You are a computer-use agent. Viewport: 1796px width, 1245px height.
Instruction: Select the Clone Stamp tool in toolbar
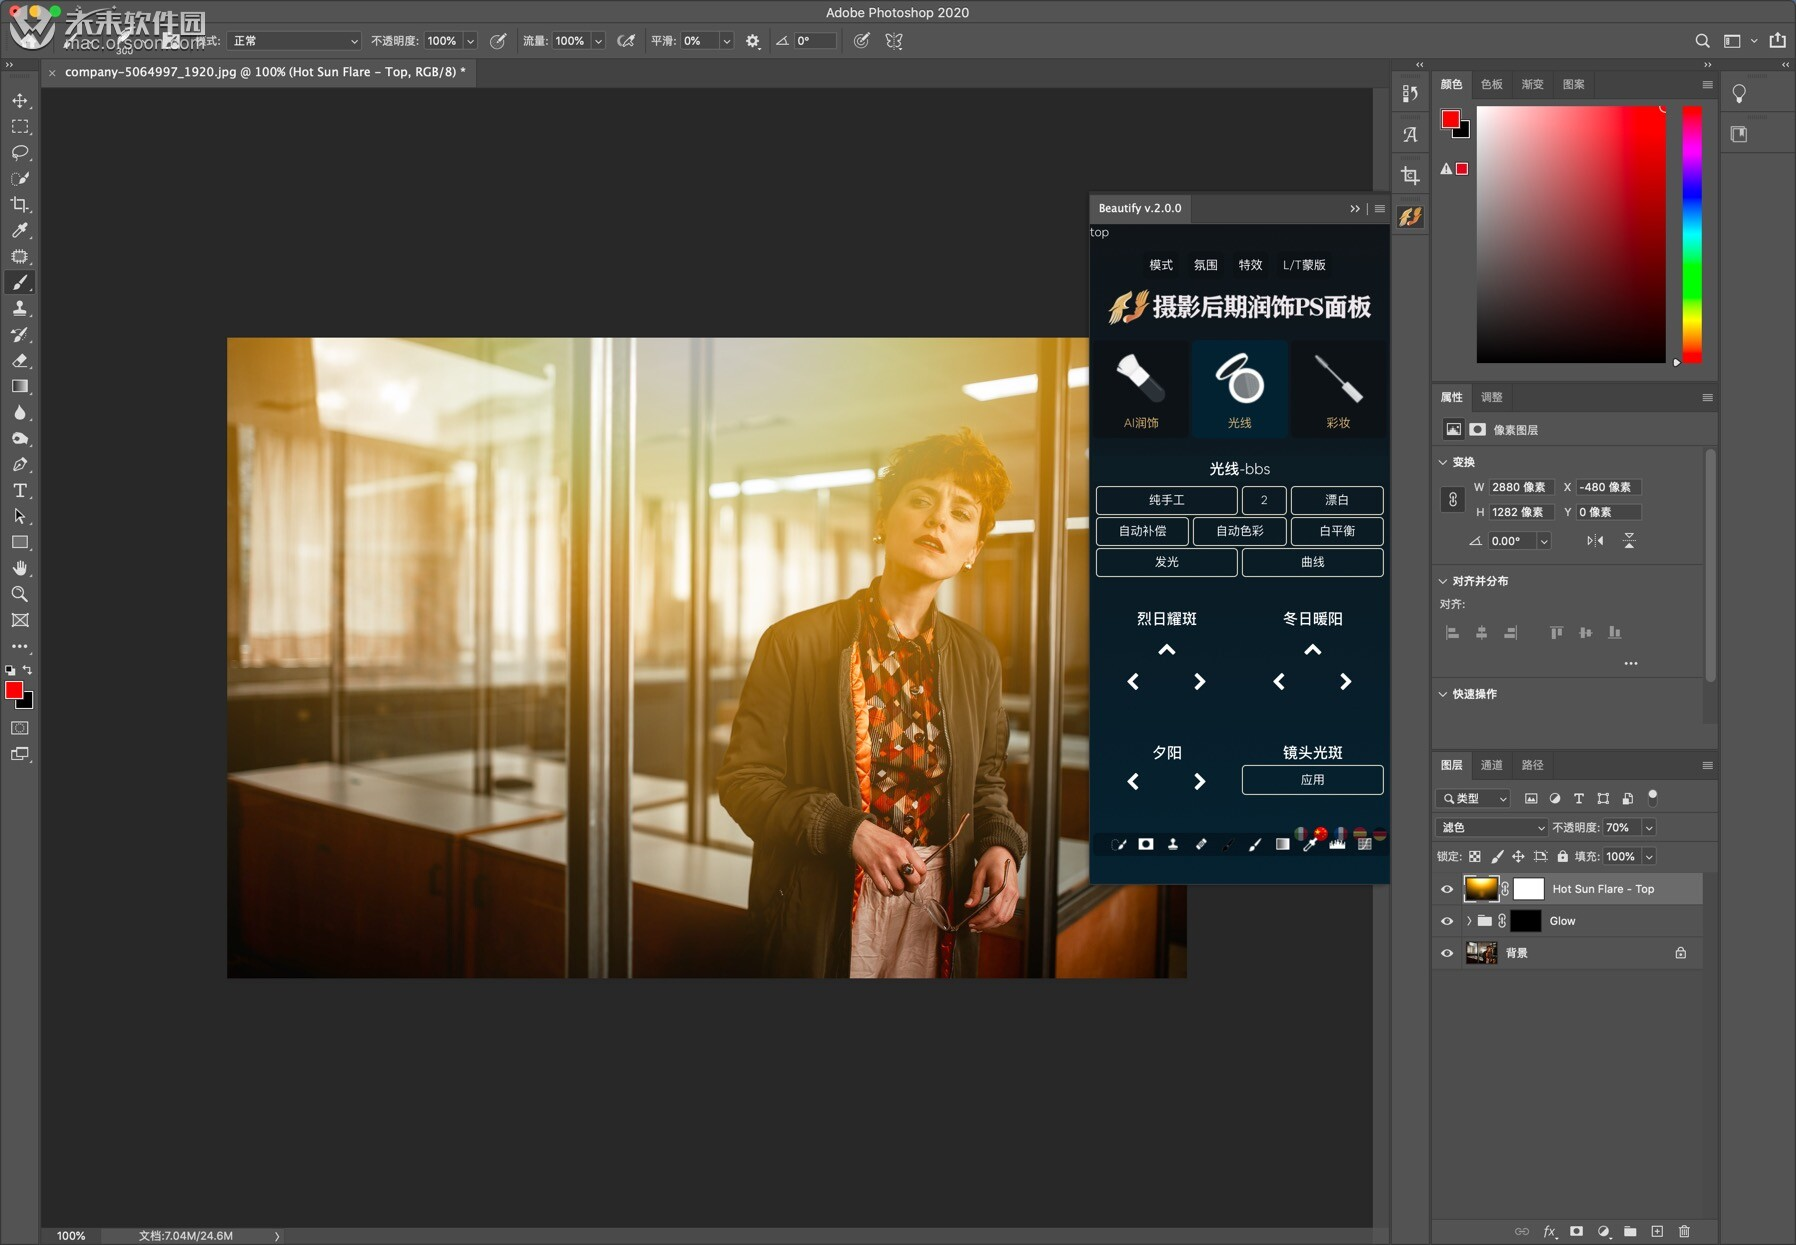click(x=20, y=309)
